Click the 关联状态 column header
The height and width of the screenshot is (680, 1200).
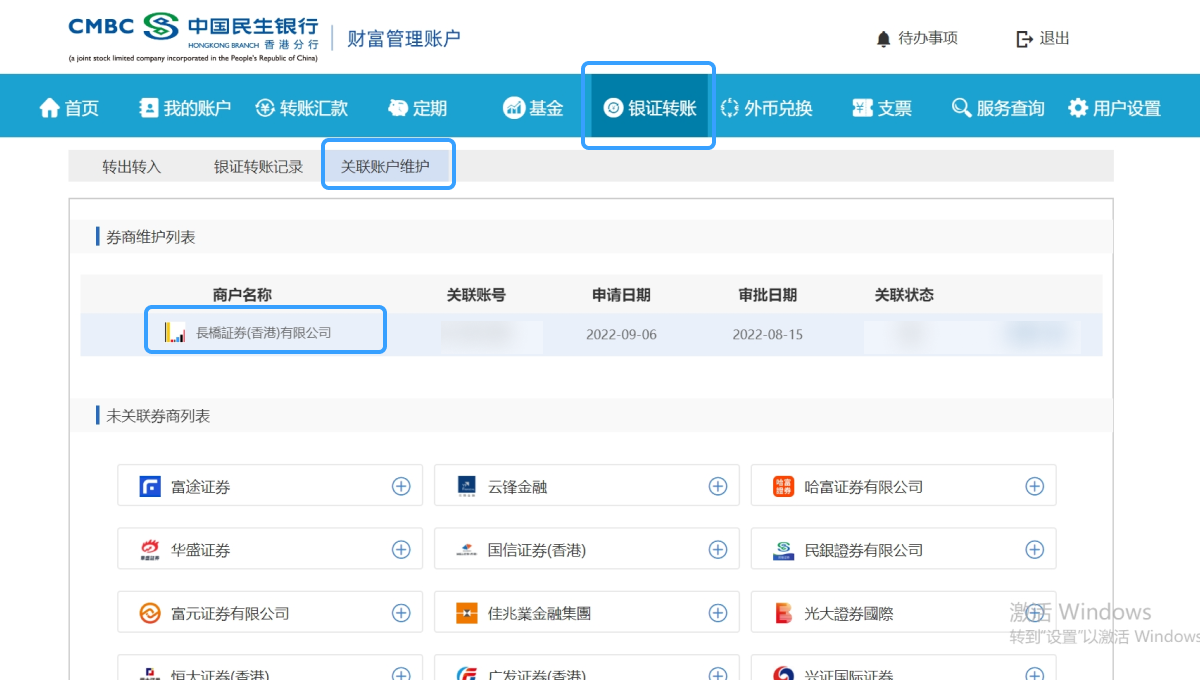coord(904,295)
